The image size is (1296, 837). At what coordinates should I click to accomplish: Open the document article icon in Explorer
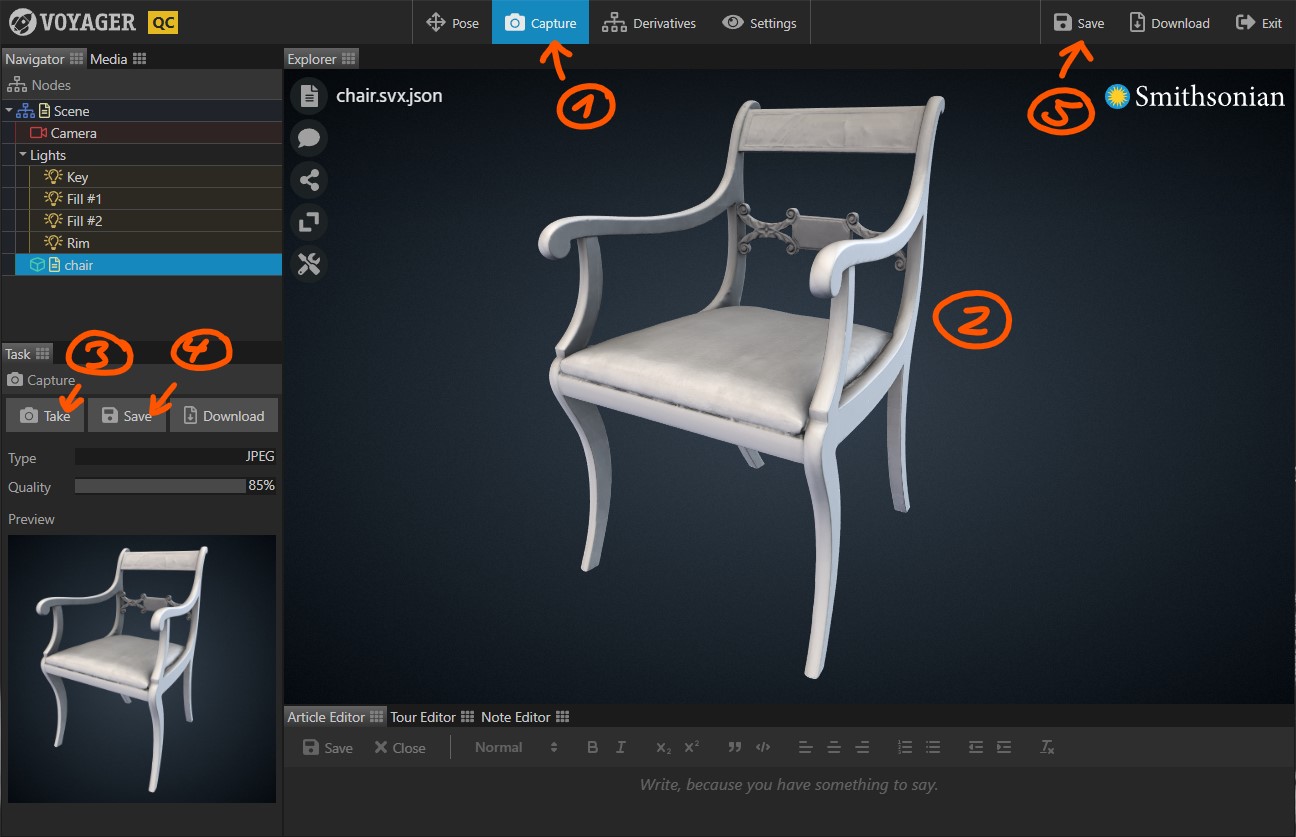tap(309, 96)
